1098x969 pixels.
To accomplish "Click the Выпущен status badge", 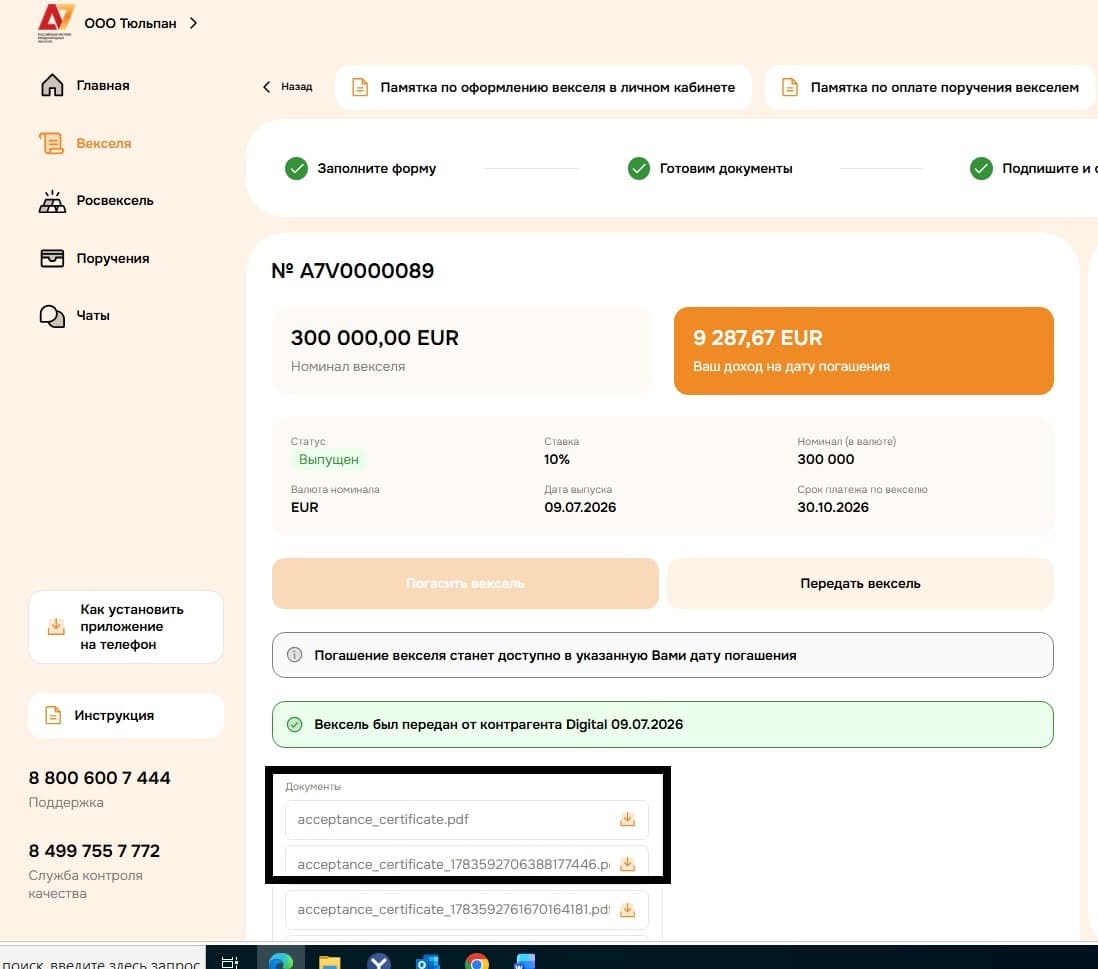I will (x=328, y=459).
